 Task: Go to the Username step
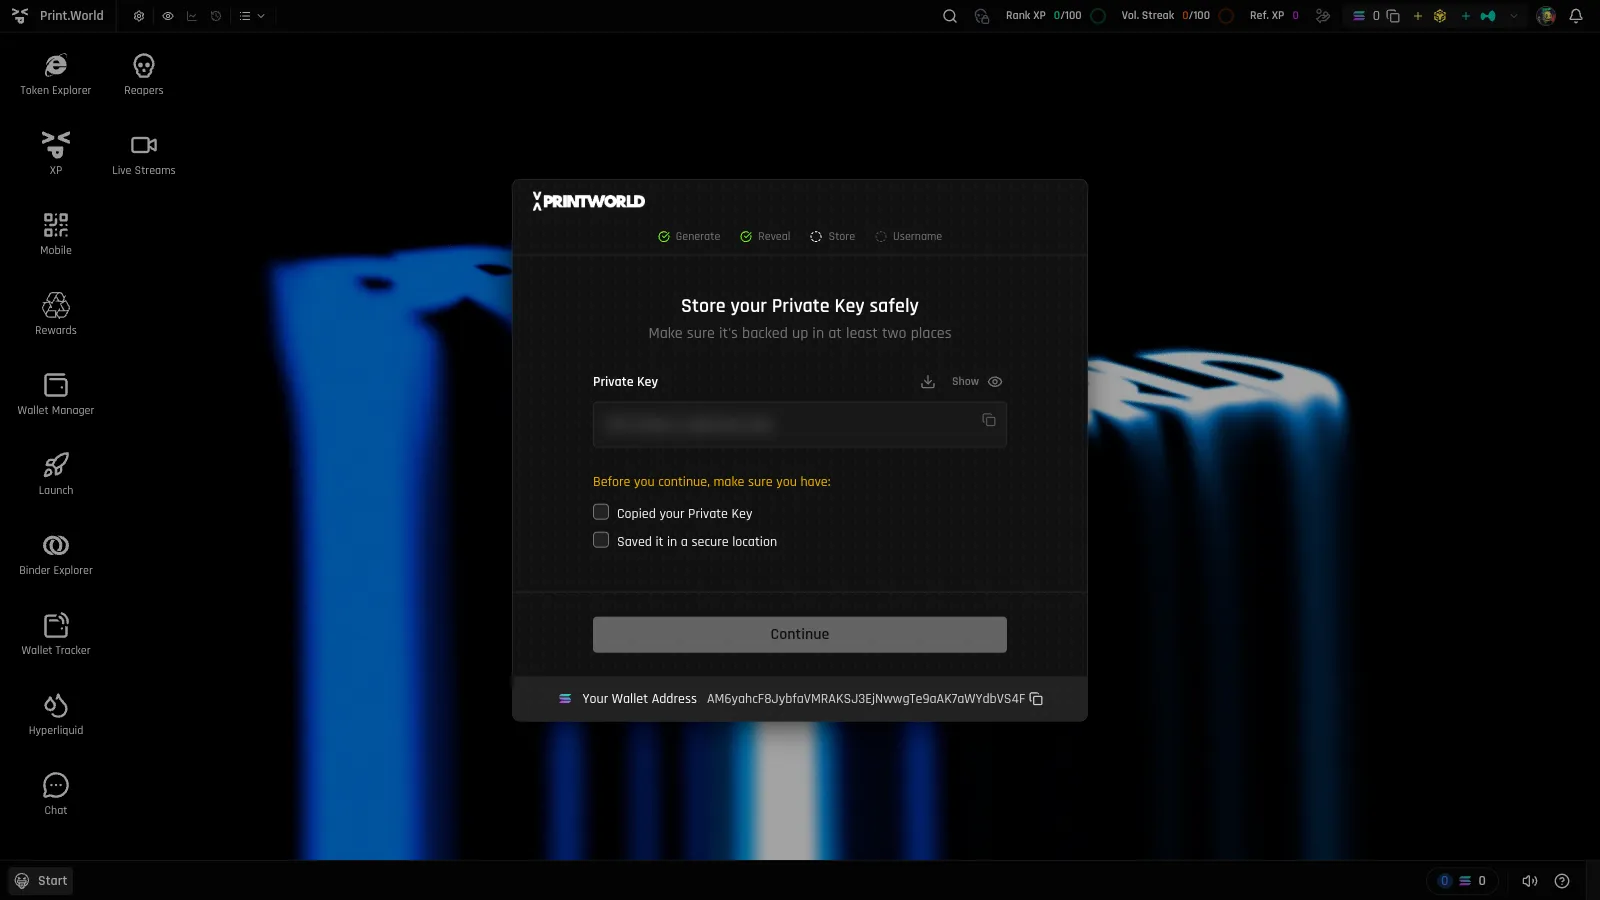(x=908, y=237)
